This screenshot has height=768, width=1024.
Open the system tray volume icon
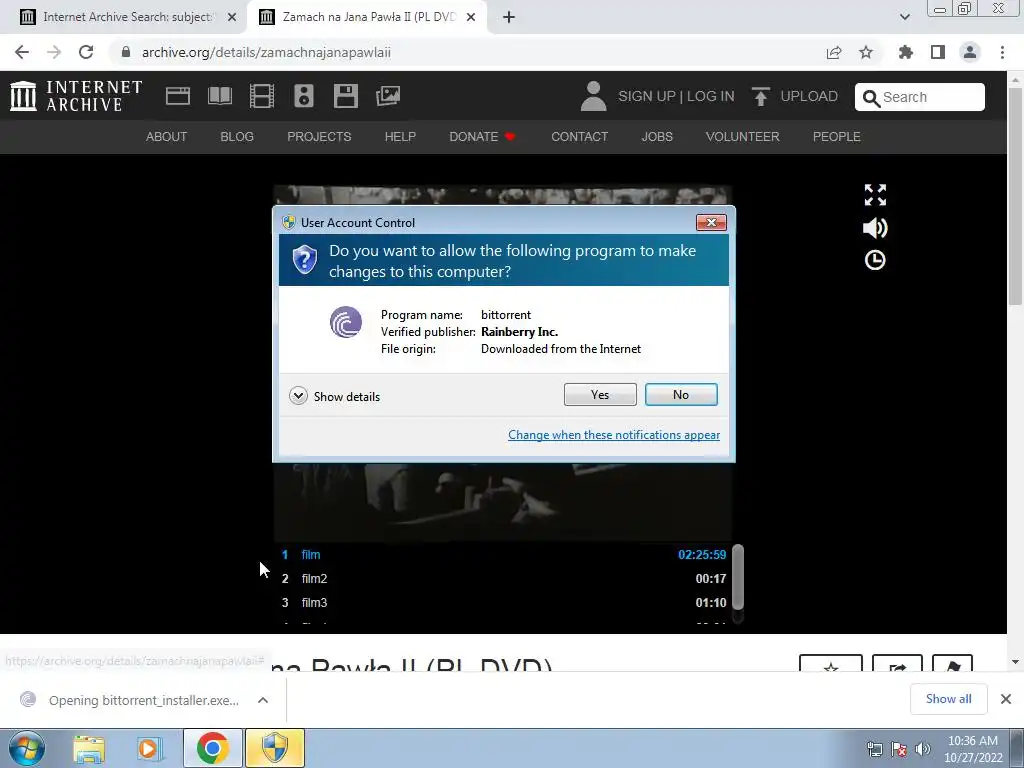pos(923,749)
